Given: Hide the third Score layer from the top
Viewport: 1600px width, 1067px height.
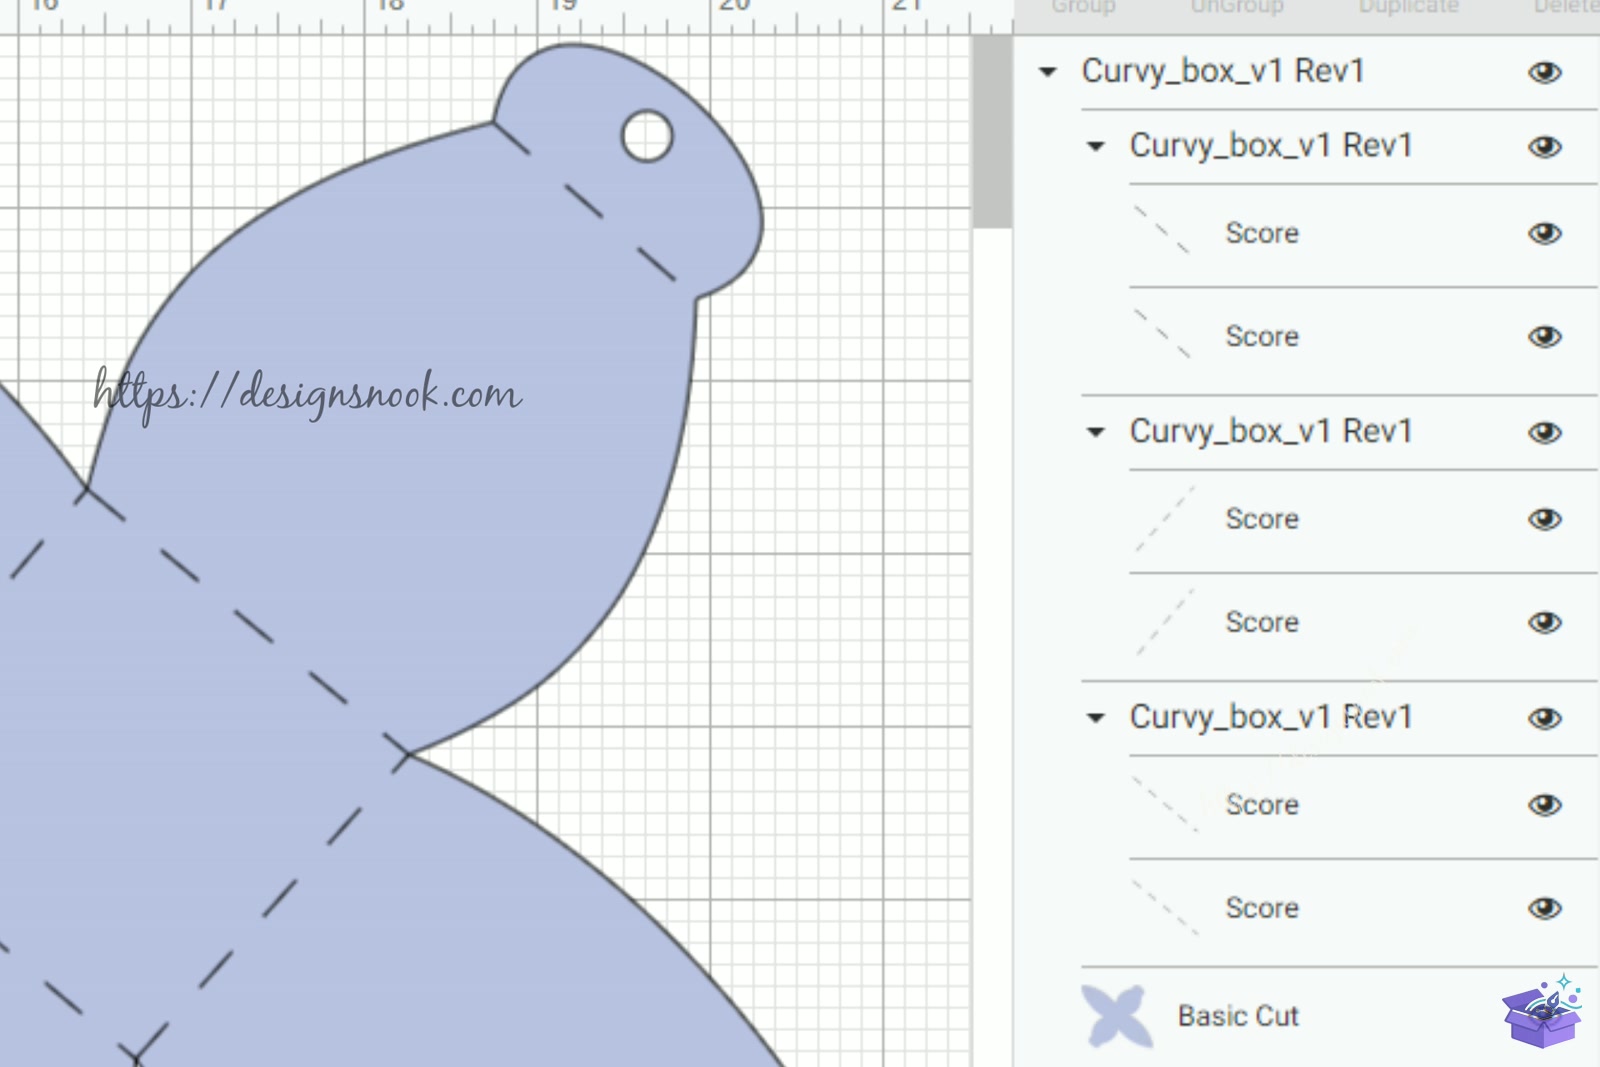Looking at the screenshot, I should (1545, 519).
